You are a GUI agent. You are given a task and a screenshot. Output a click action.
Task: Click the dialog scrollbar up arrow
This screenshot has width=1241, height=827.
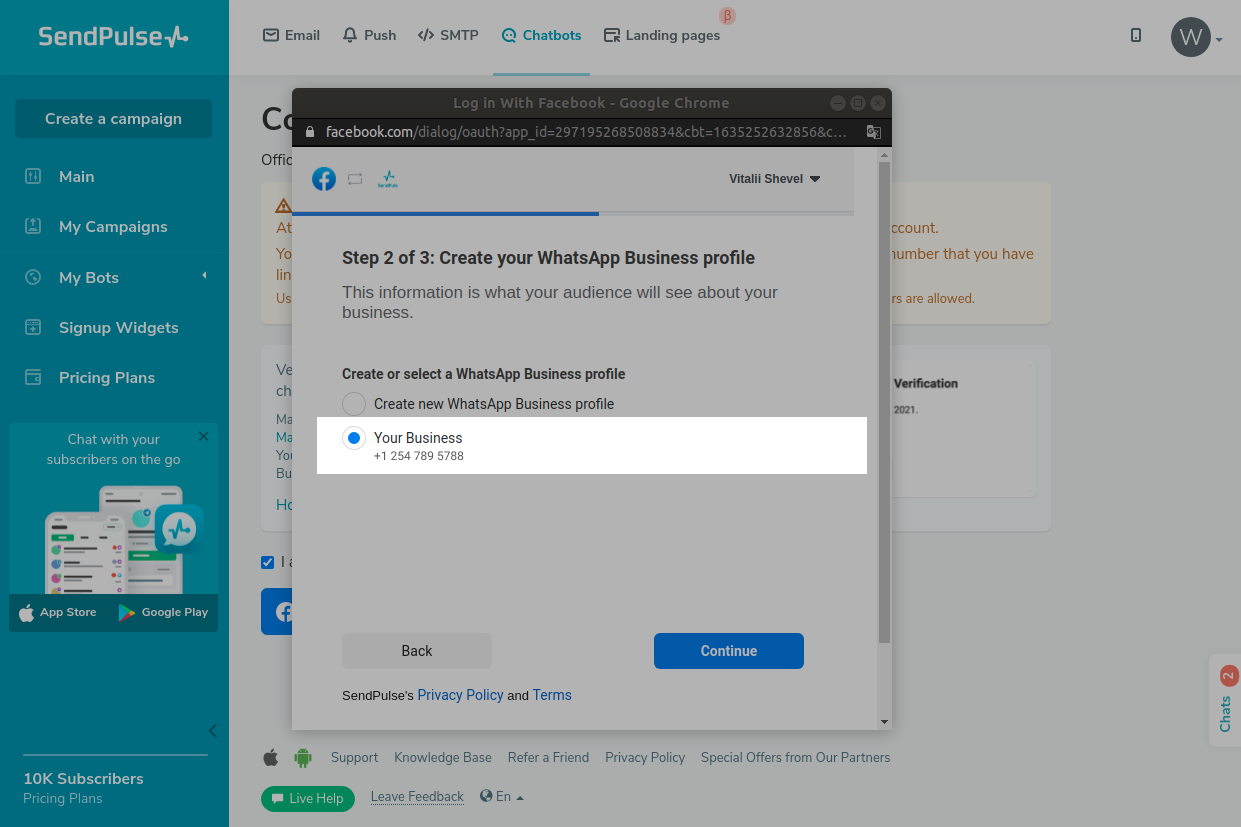pos(884,155)
